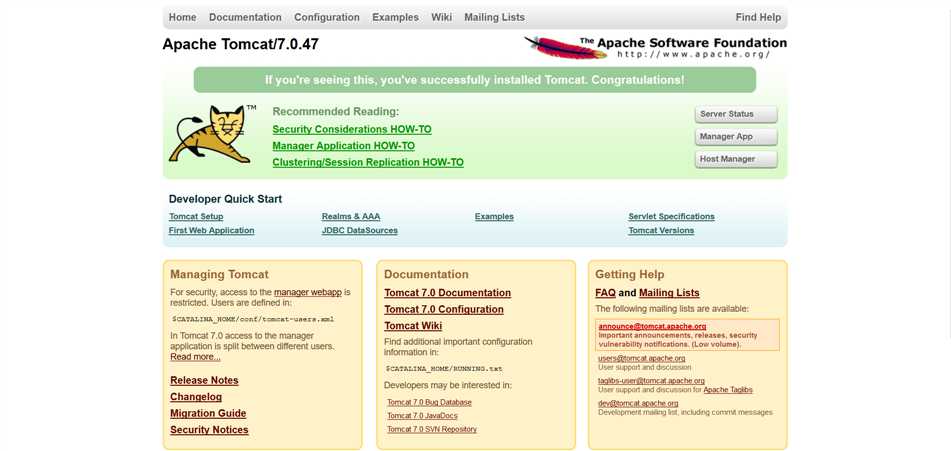Open First Web Application link
This screenshot has height=451, width=951.
(x=212, y=230)
